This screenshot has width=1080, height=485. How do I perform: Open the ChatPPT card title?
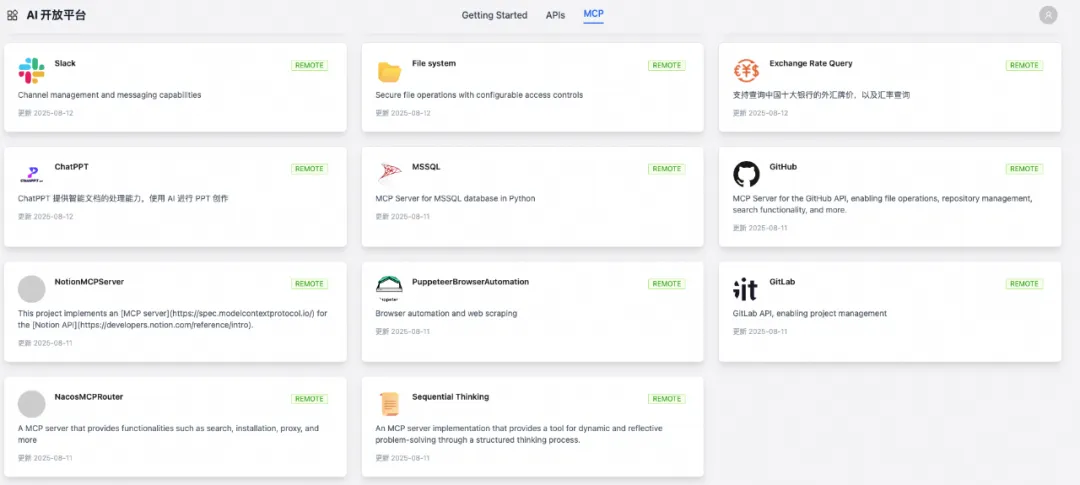pyautogui.click(x=72, y=167)
